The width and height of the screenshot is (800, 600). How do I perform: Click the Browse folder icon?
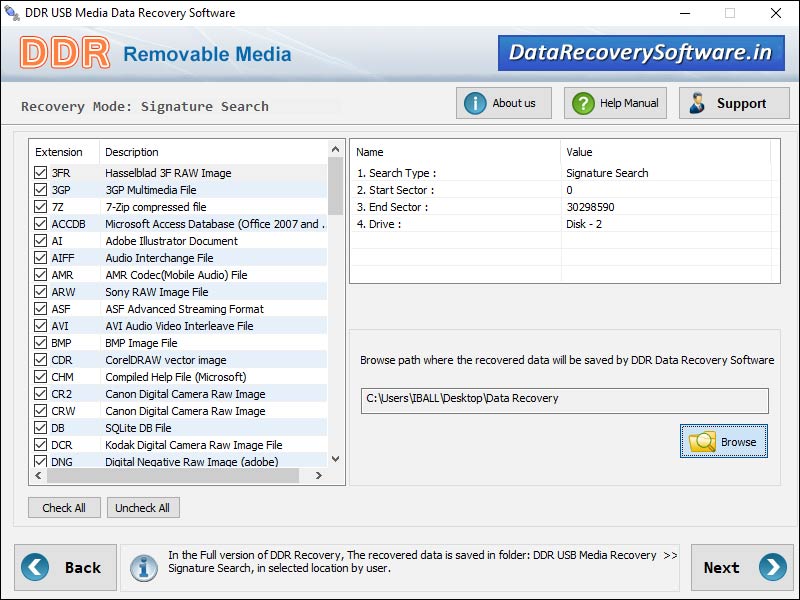(x=703, y=441)
